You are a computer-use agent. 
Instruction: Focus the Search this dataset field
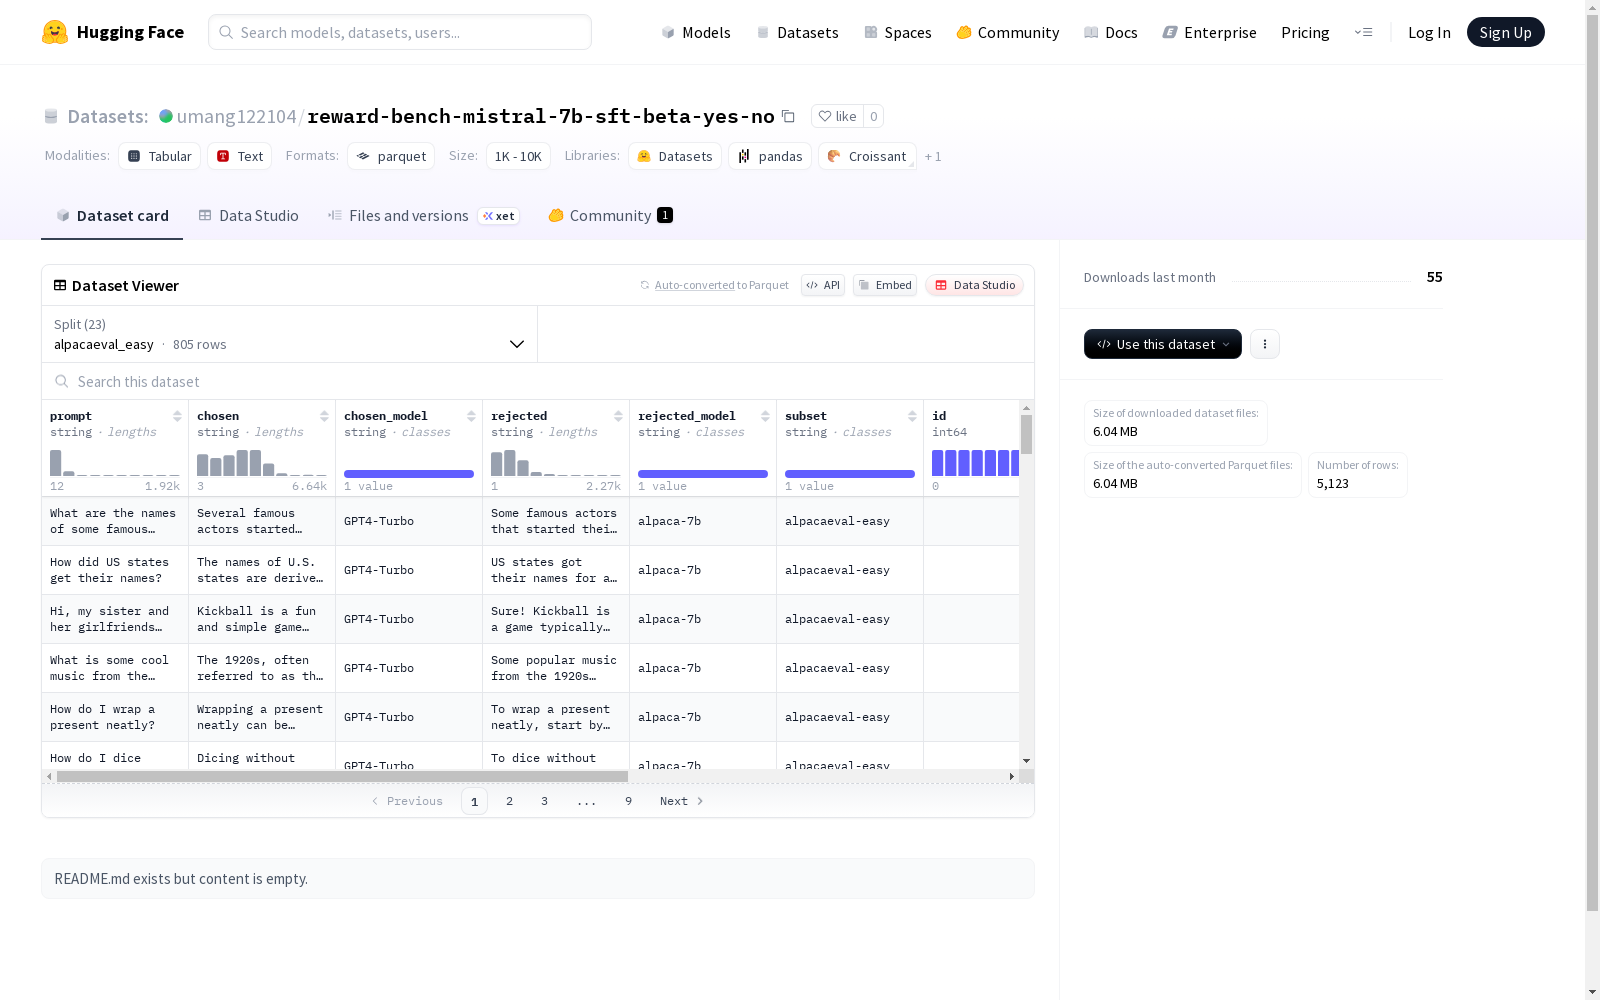[538, 381]
